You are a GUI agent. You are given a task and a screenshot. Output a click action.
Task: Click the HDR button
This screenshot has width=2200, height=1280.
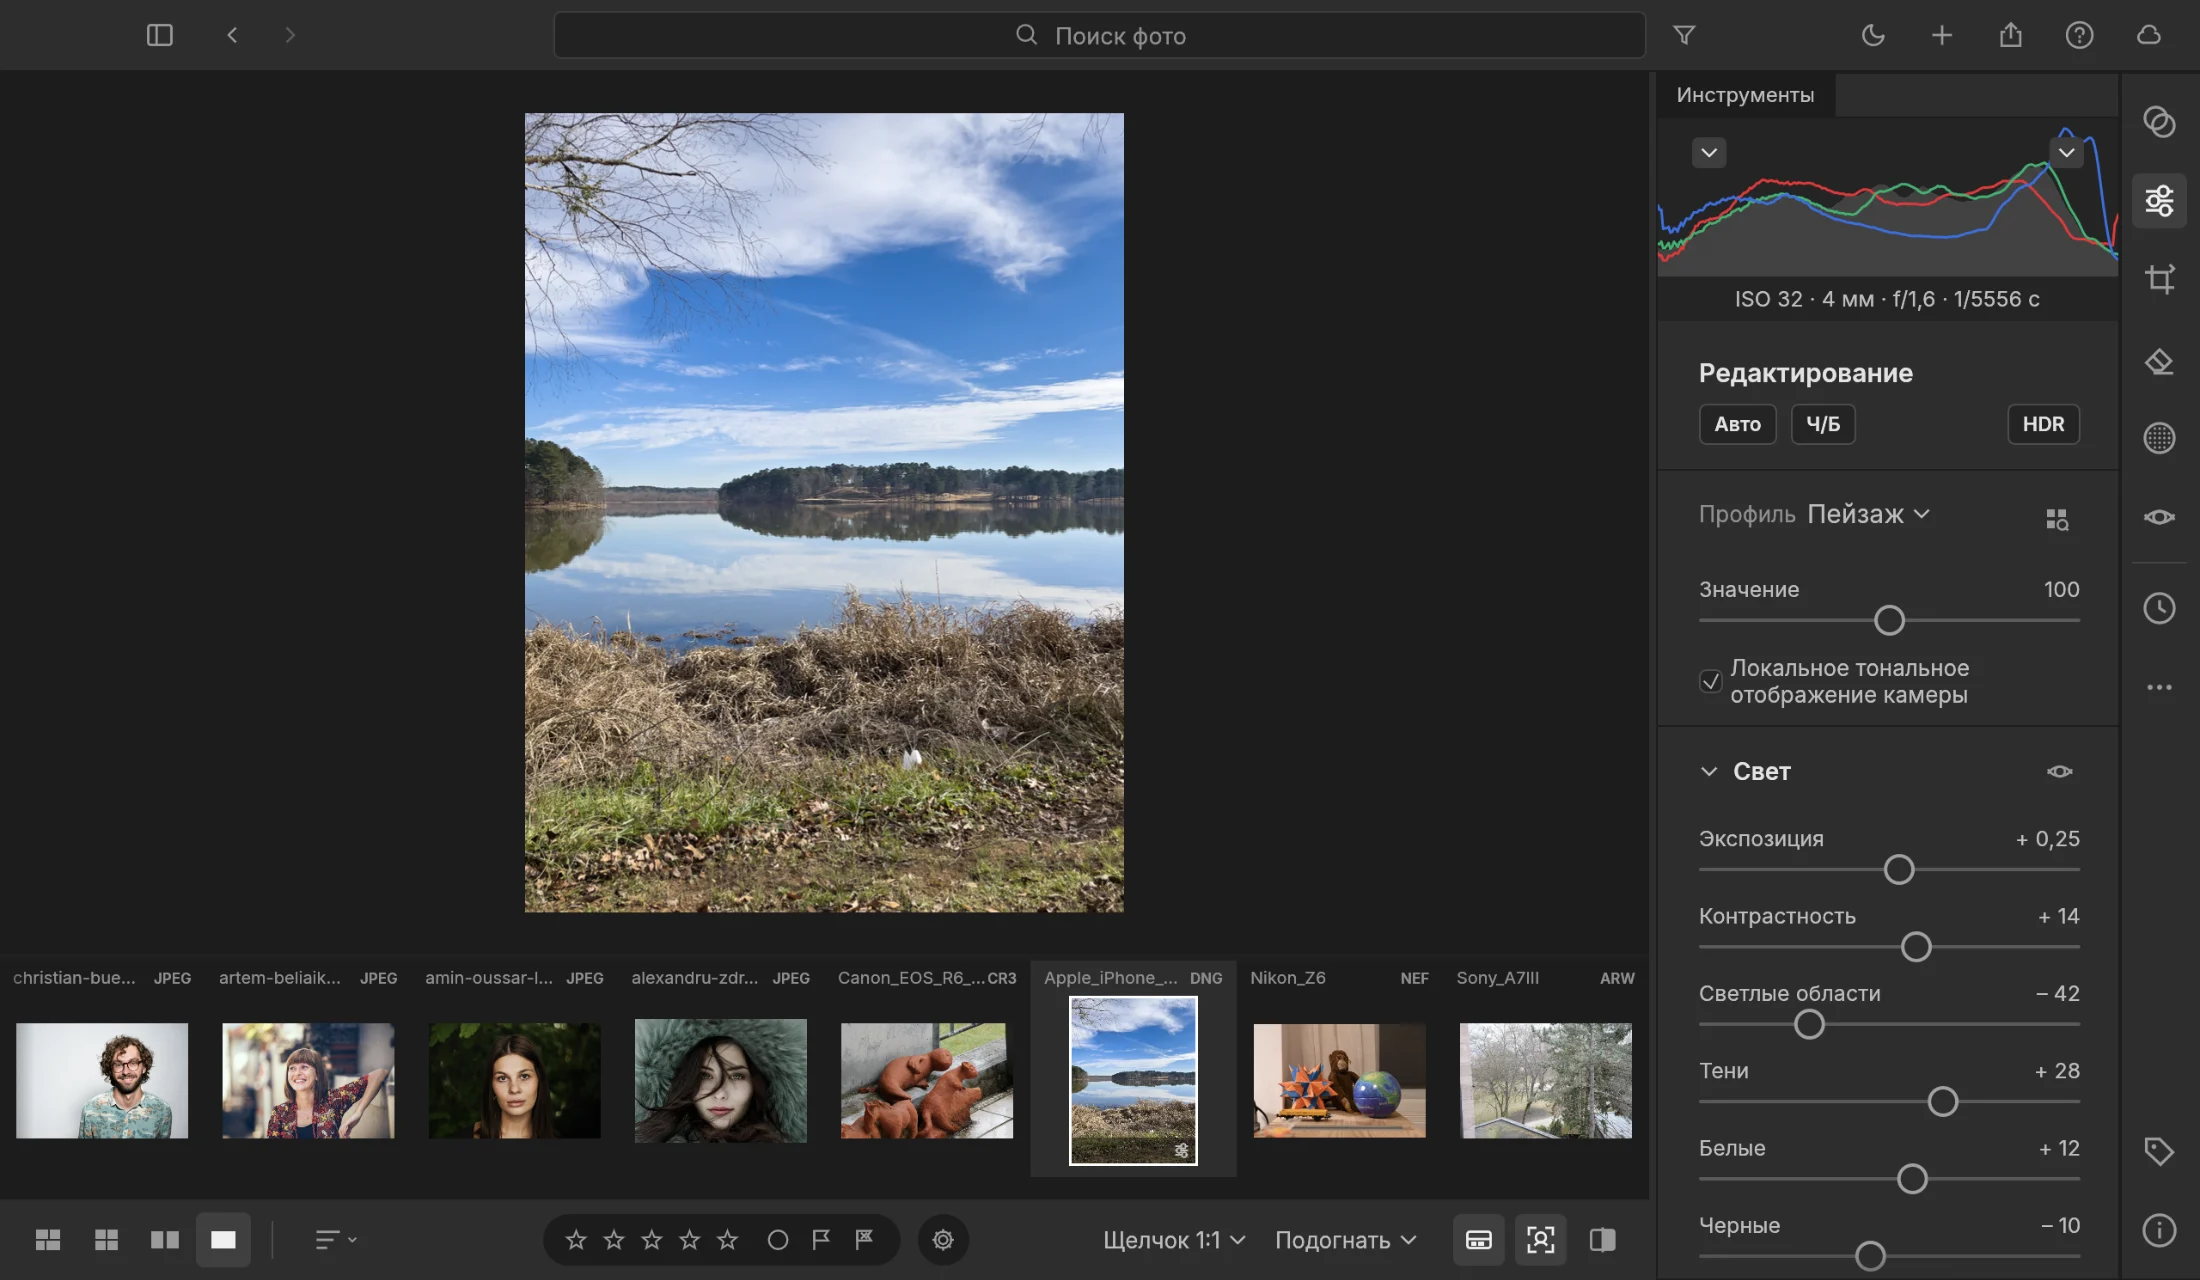point(2043,424)
